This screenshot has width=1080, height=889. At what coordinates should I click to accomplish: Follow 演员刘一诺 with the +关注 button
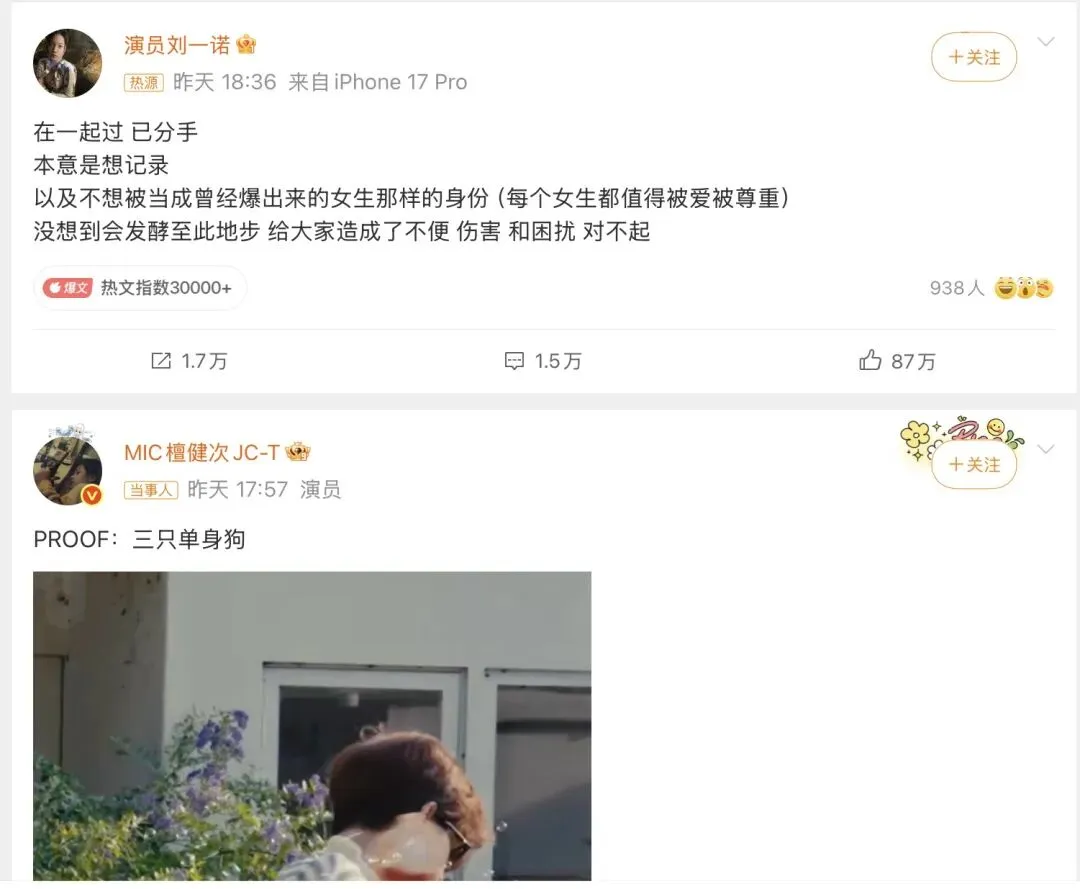(974, 57)
